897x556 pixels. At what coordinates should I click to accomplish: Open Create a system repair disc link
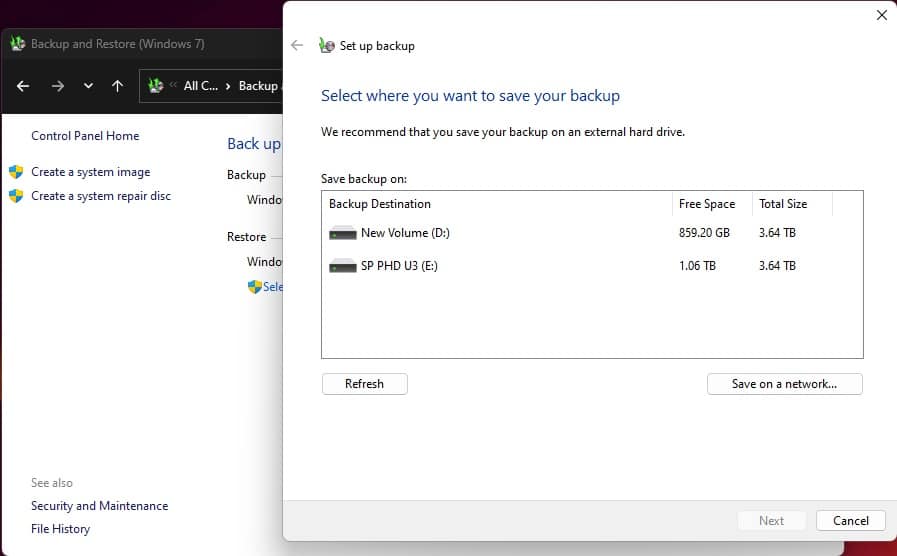click(101, 196)
